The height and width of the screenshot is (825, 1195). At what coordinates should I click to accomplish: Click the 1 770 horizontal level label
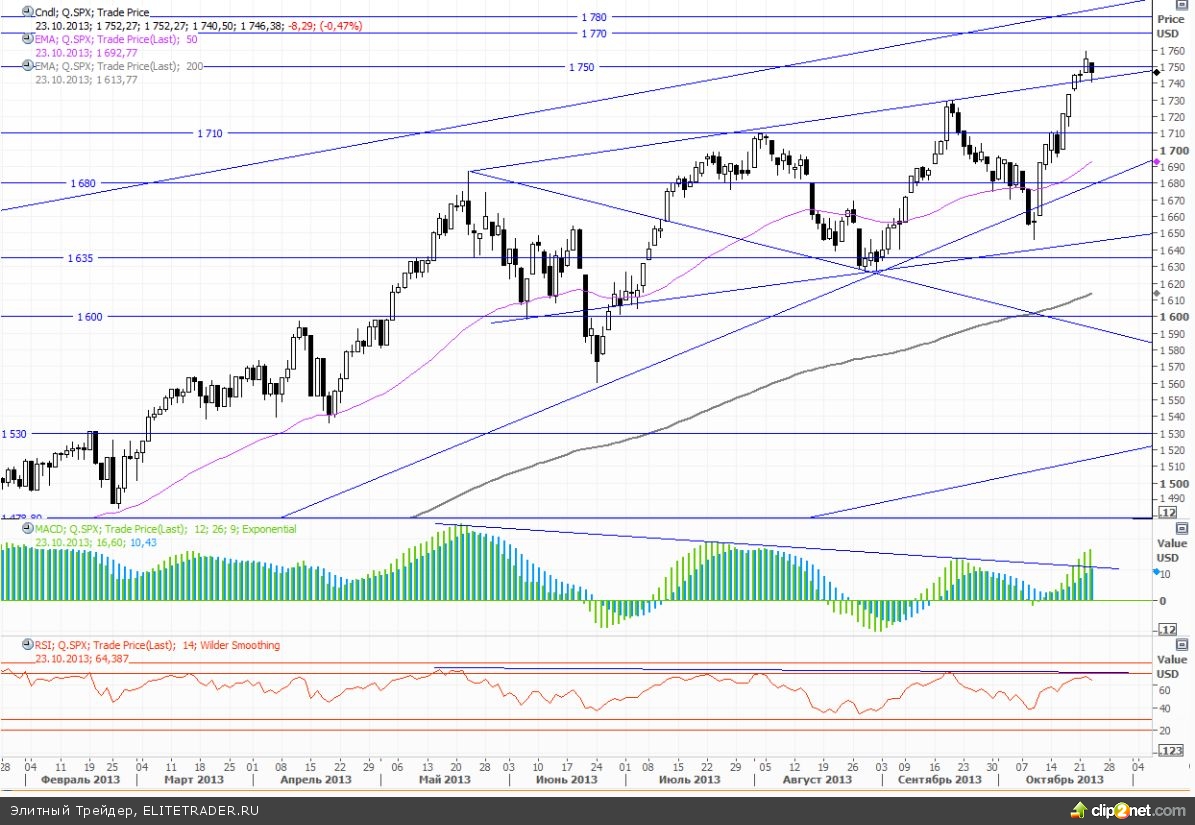pyautogui.click(x=594, y=34)
